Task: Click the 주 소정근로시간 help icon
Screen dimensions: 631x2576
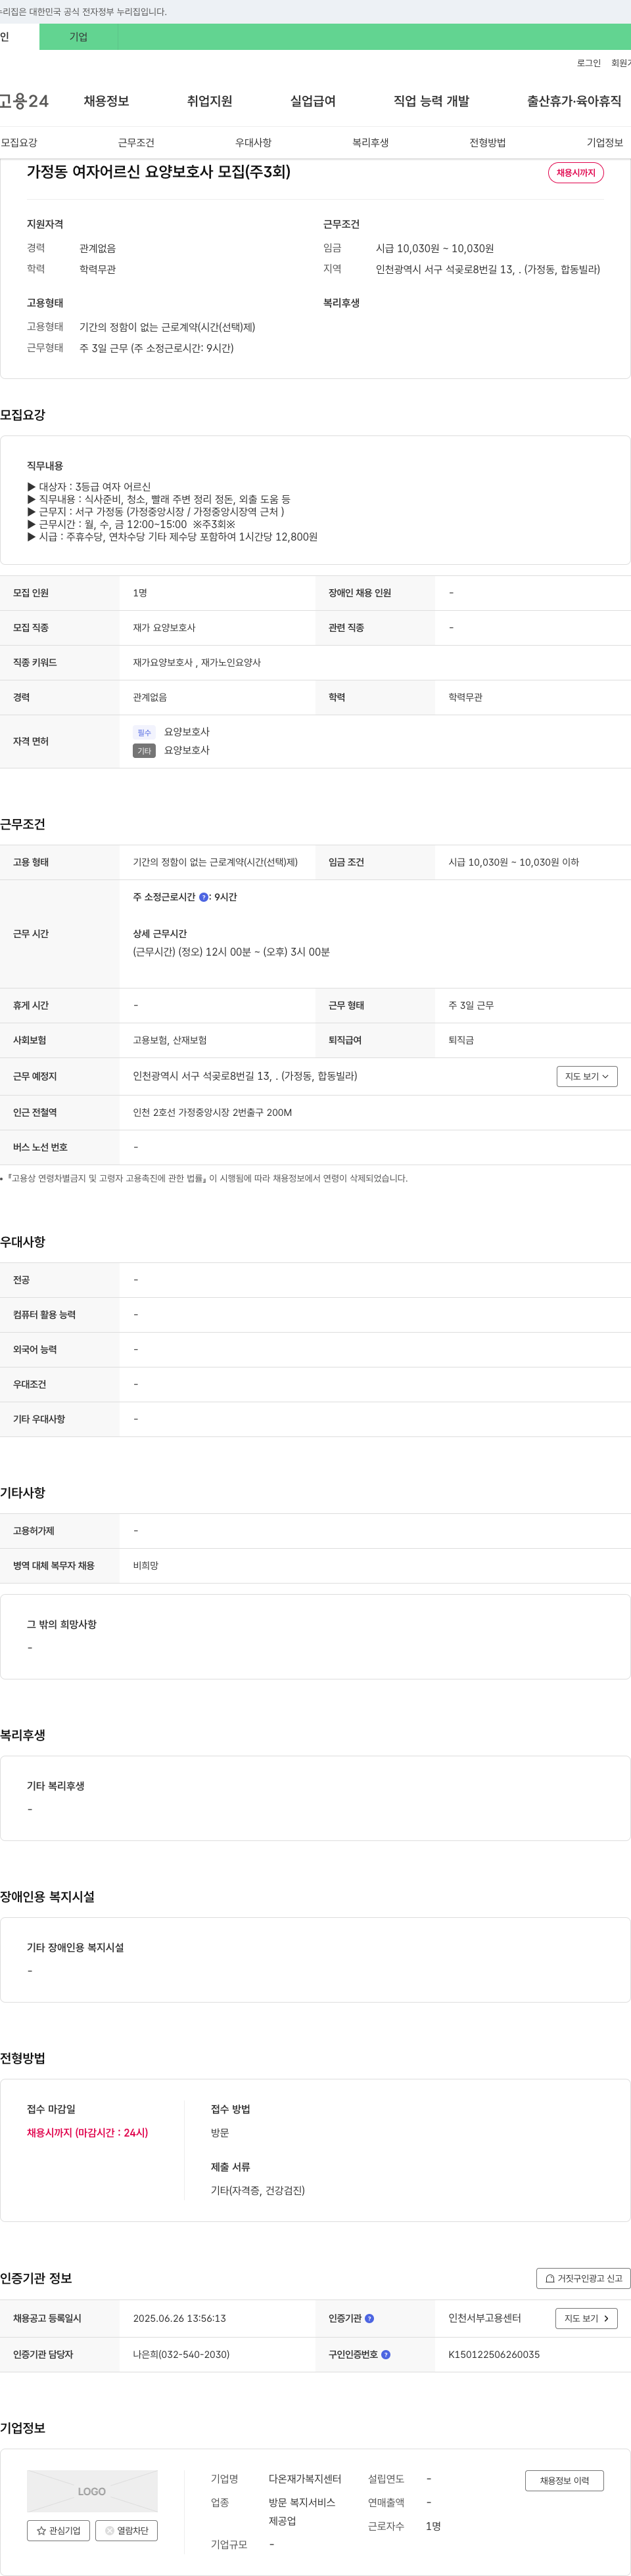Action: [204, 897]
